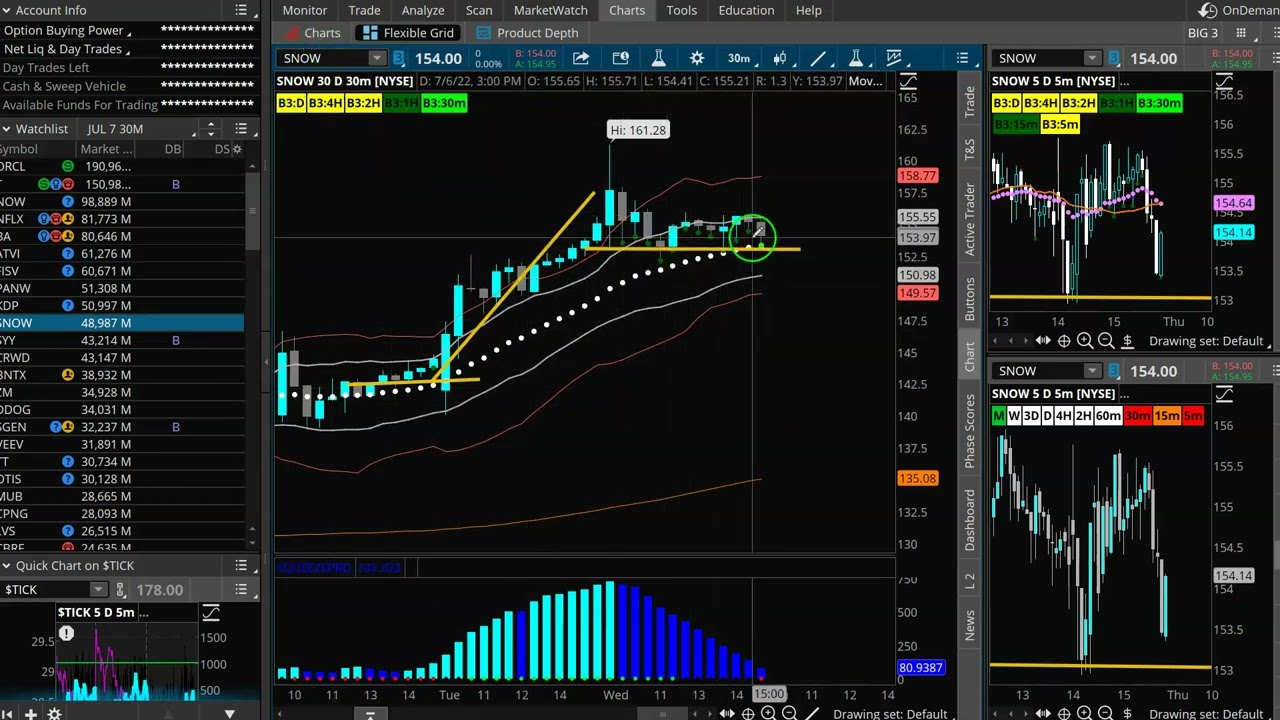
Task: Click the chart settings gear icon
Action: coord(697,58)
